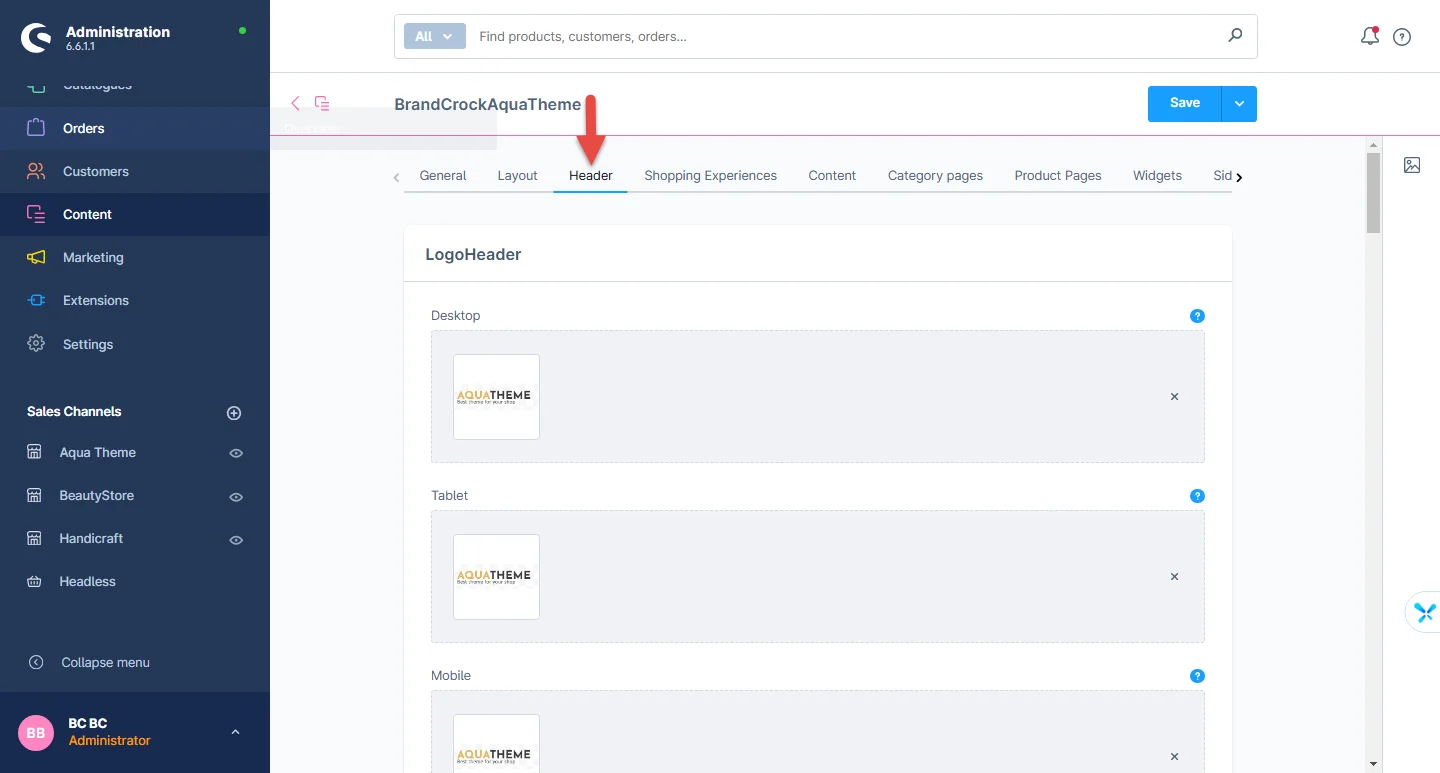The height and width of the screenshot is (773, 1440).
Task: Open the media image icon in right sidebar
Action: tap(1412, 165)
